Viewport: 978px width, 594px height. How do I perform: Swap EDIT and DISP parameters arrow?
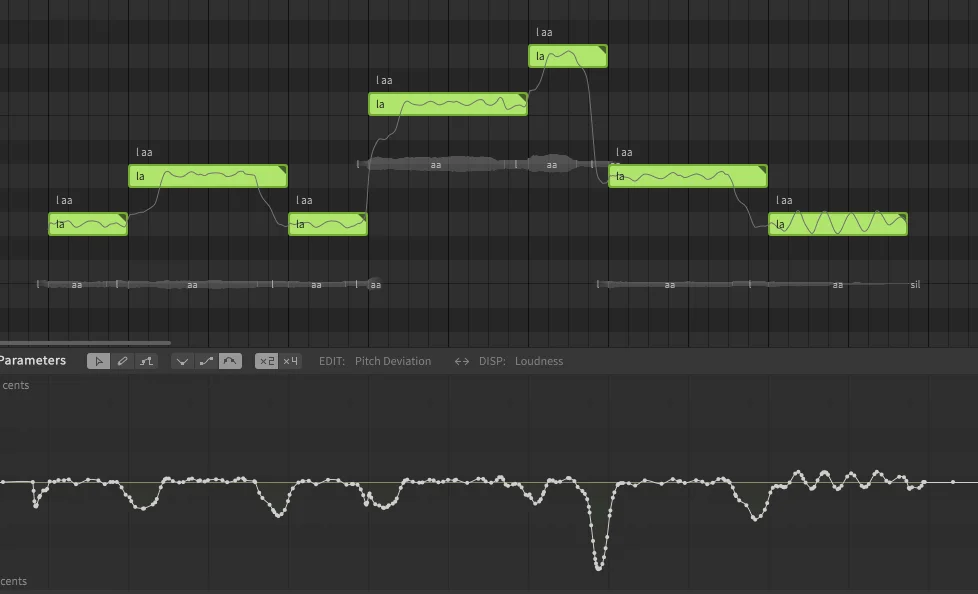point(462,361)
